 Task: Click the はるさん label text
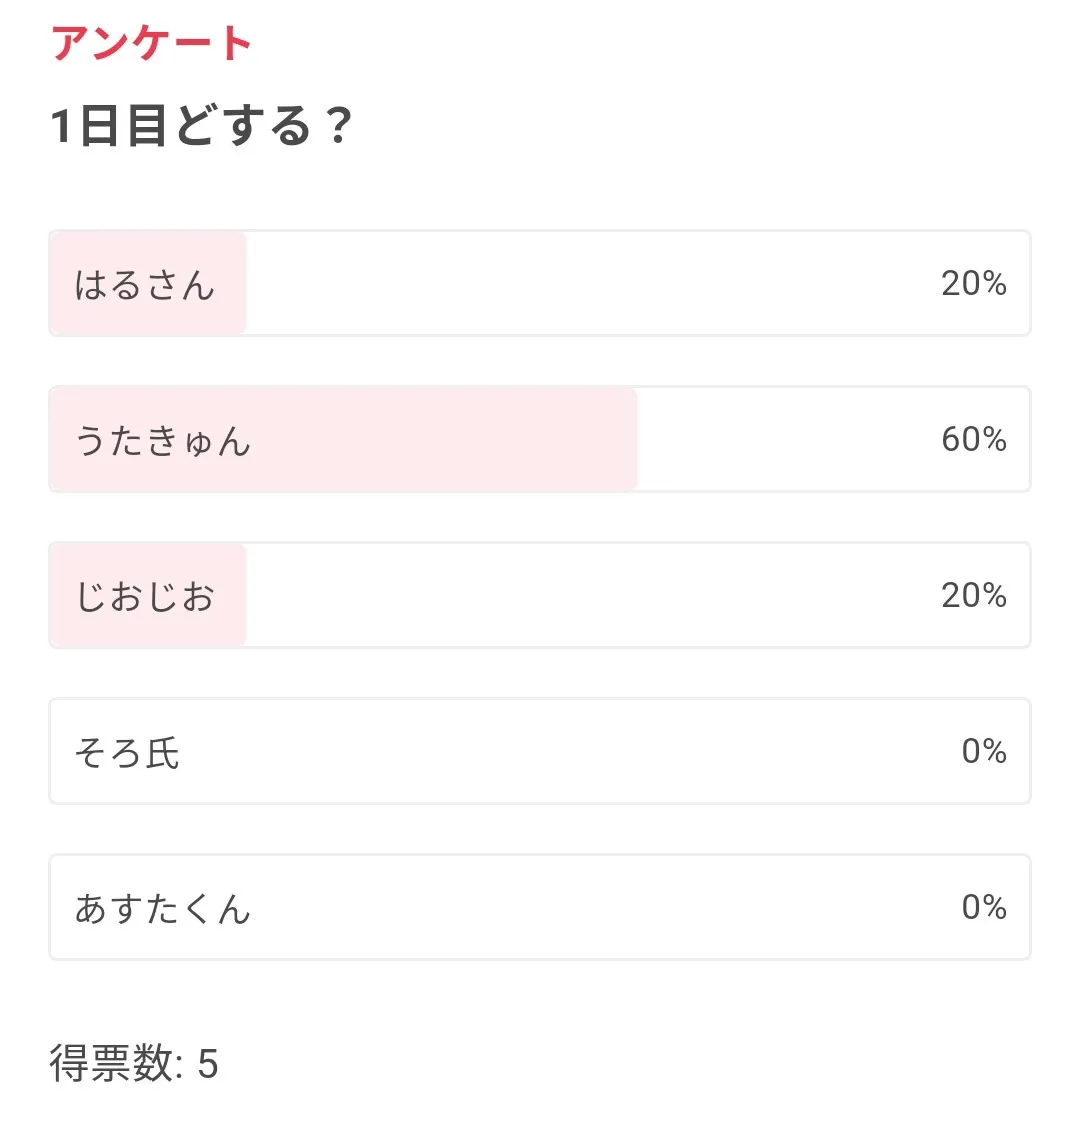pyautogui.click(x=145, y=285)
